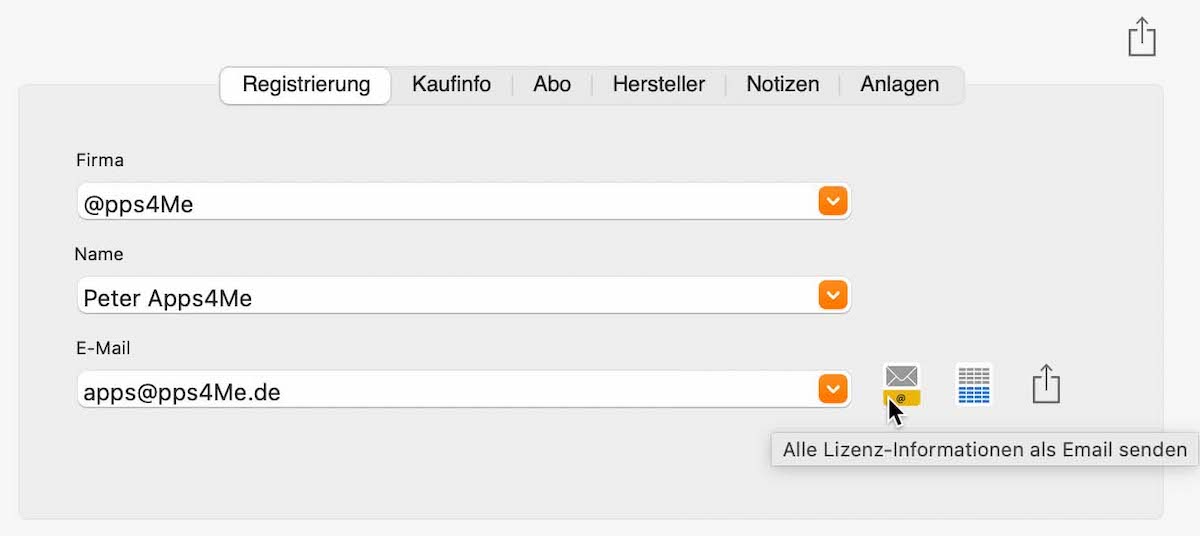This screenshot has width=1200, height=536.
Task: Select the Registrierung tab
Action: click(x=306, y=85)
